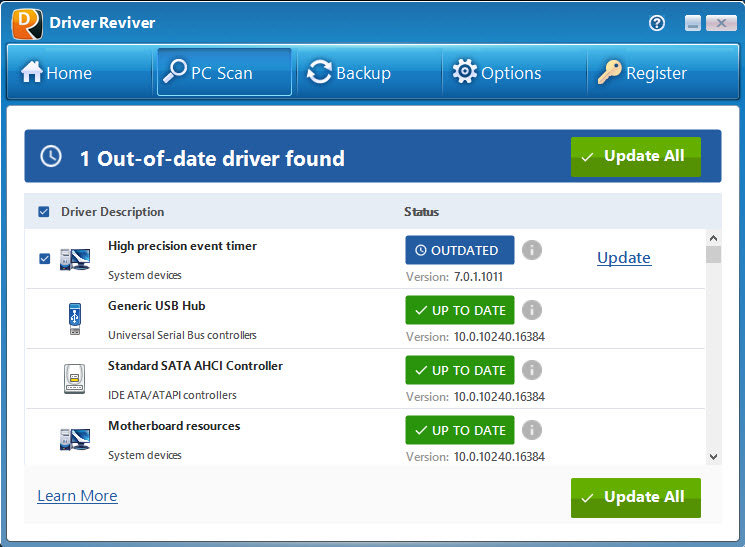Click the driver list scrollbar thumb

[x=713, y=254]
